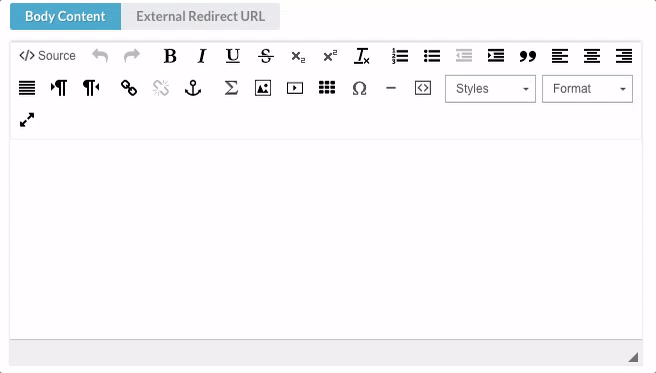The image size is (656, 373).
Task: Toggle underline formatting
Action: coord(233,56)
